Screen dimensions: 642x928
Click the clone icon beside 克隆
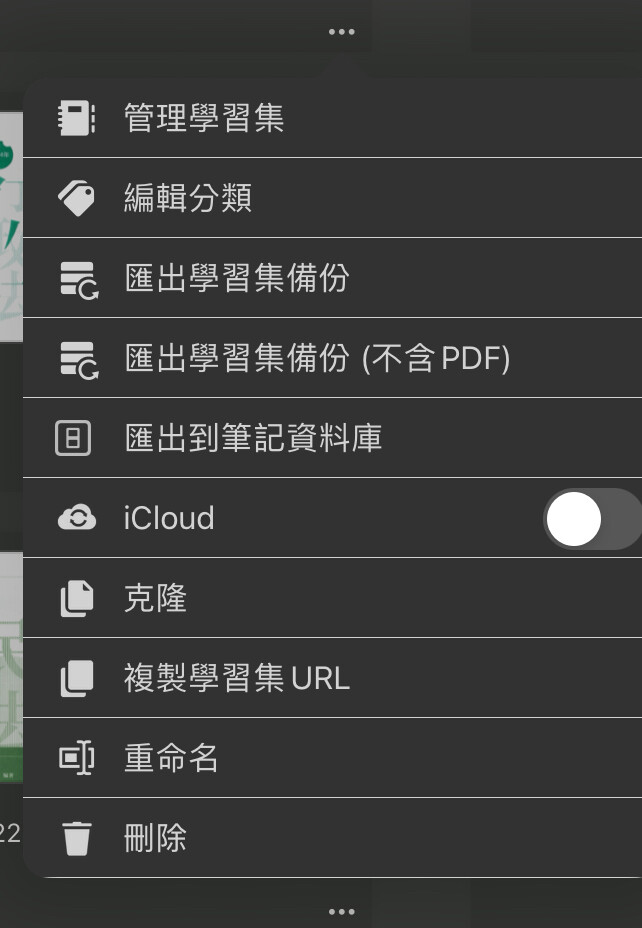click(76, 598)
